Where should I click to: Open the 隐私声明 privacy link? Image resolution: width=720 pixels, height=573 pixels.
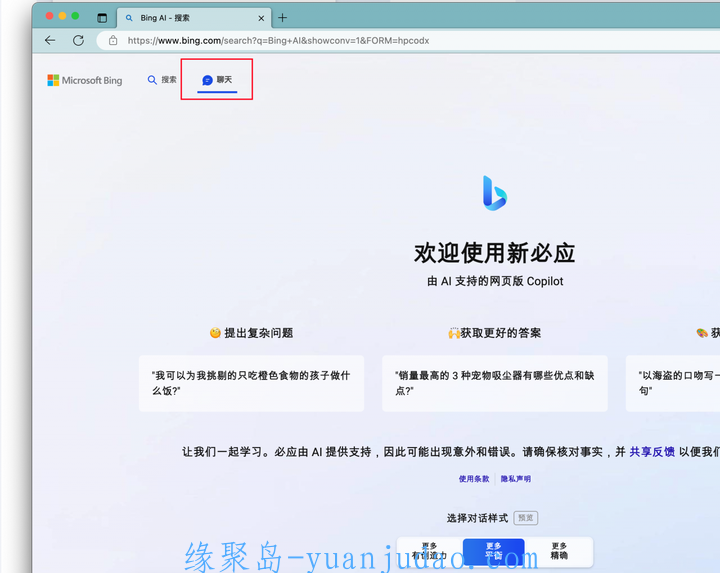click(516, 479)
